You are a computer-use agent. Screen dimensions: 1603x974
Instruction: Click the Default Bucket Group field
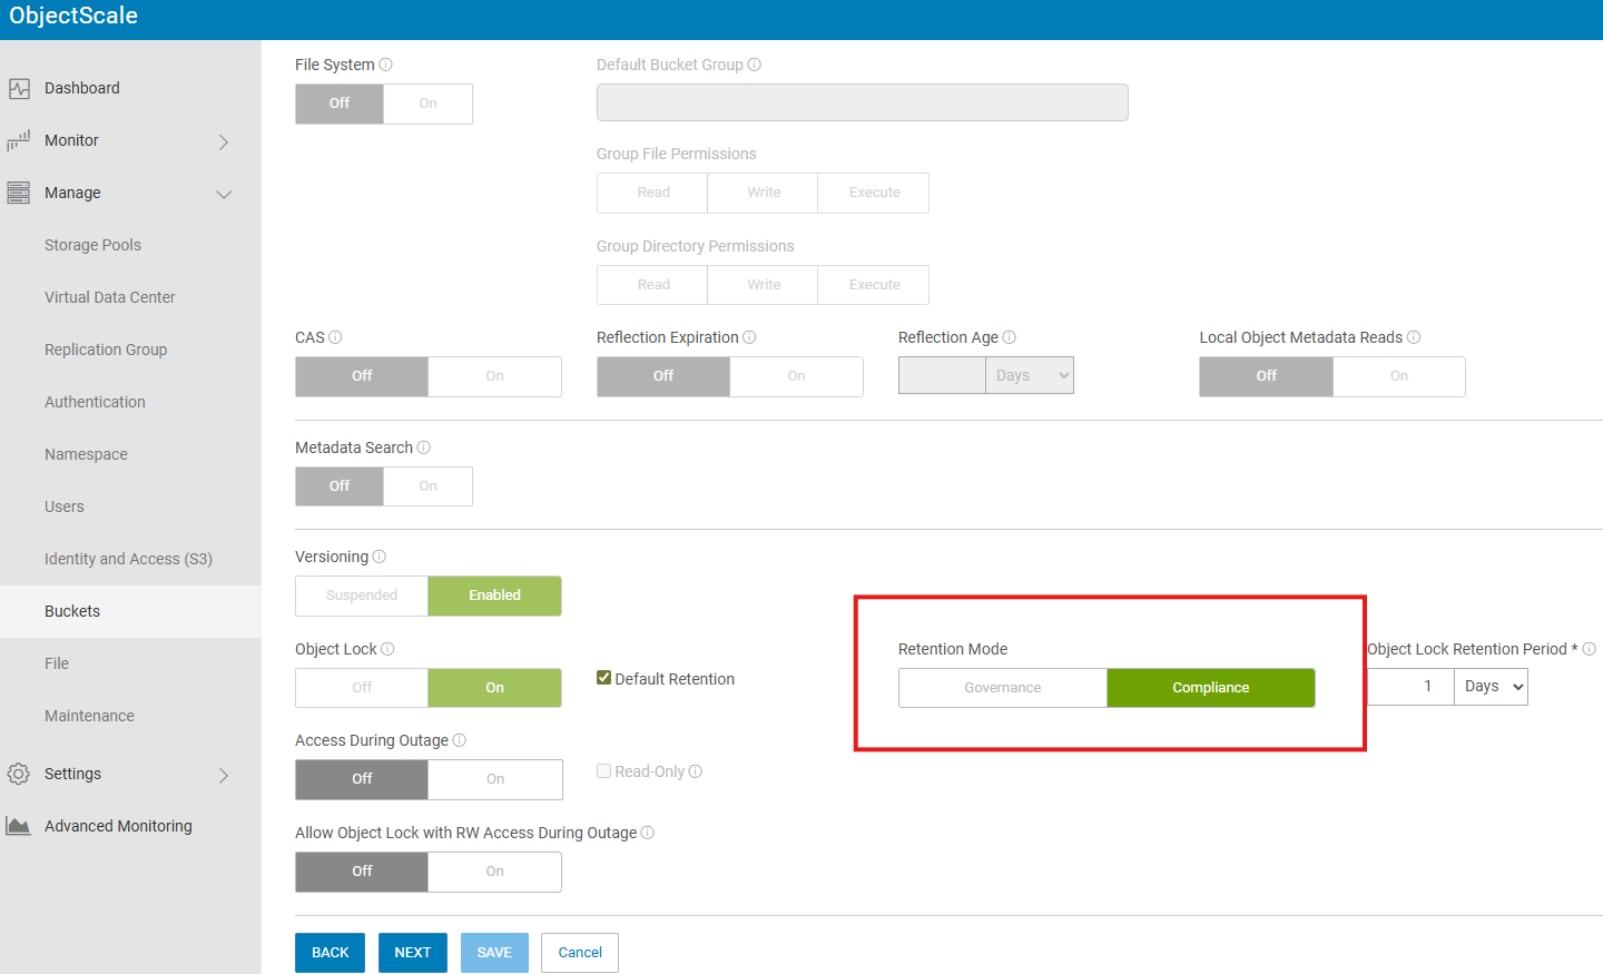click(x=862, y=103)
